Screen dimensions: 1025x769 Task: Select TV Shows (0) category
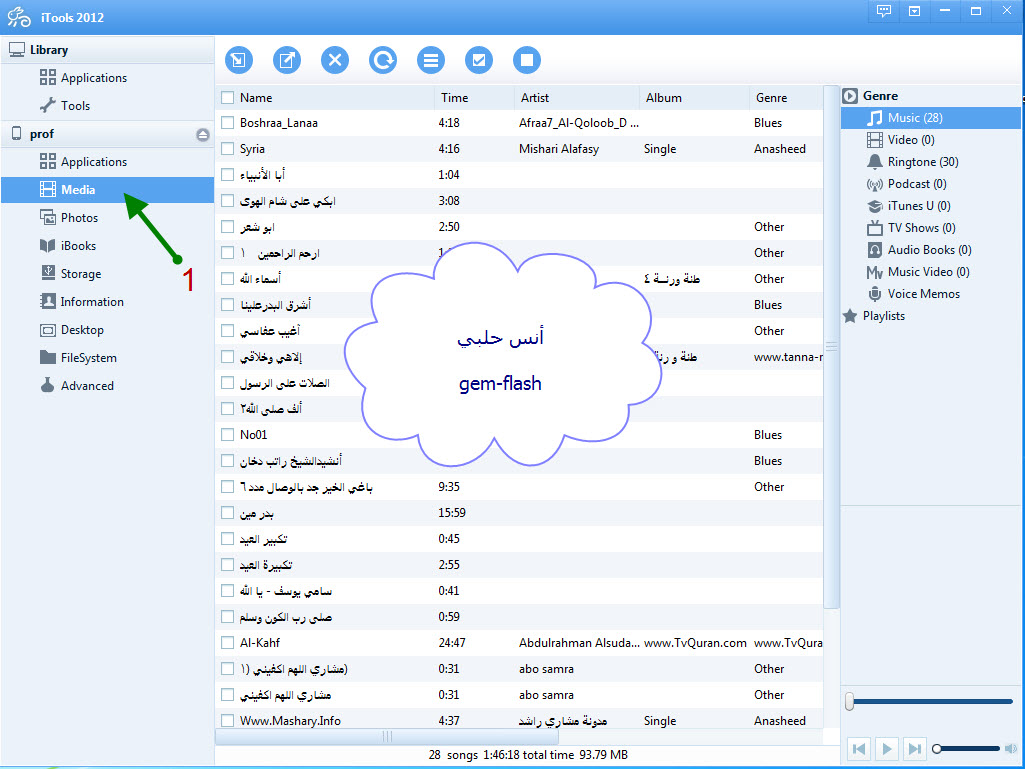[x=911, y=228]
